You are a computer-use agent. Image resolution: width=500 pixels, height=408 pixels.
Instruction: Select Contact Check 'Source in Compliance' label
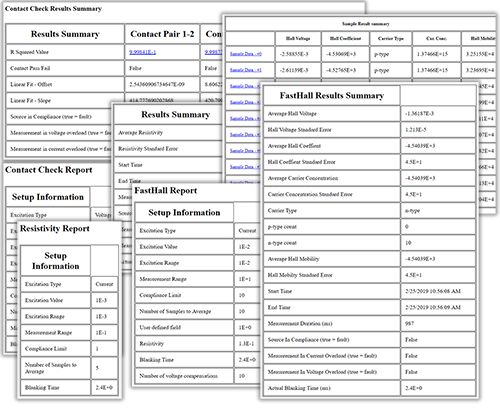click(x=51, y=117)
